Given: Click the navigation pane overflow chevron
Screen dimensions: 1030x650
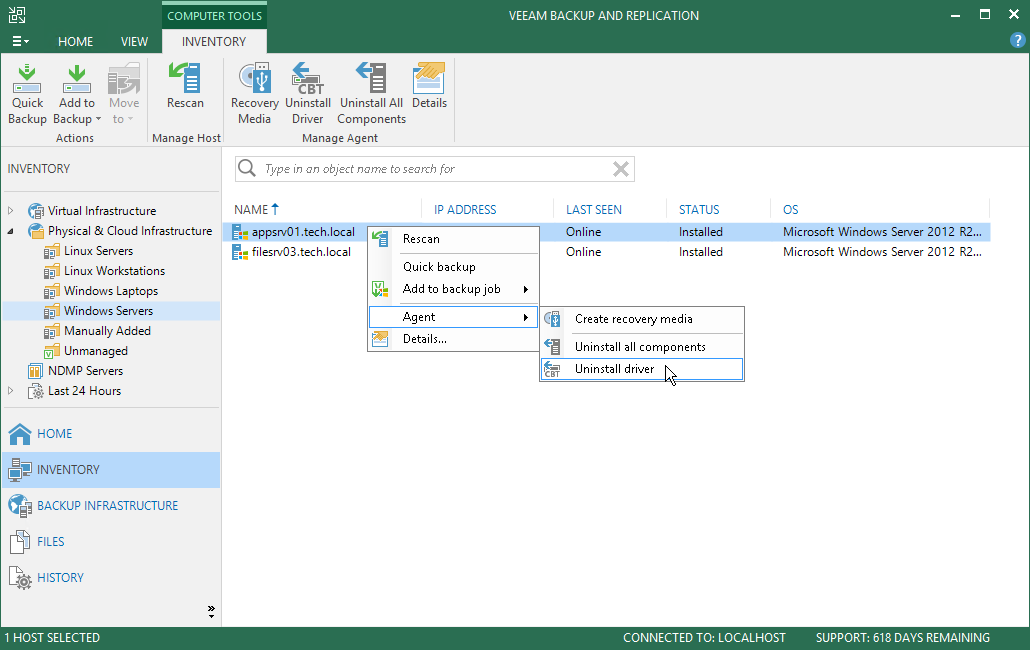Looking at the screenshot, I should (211, 611).
